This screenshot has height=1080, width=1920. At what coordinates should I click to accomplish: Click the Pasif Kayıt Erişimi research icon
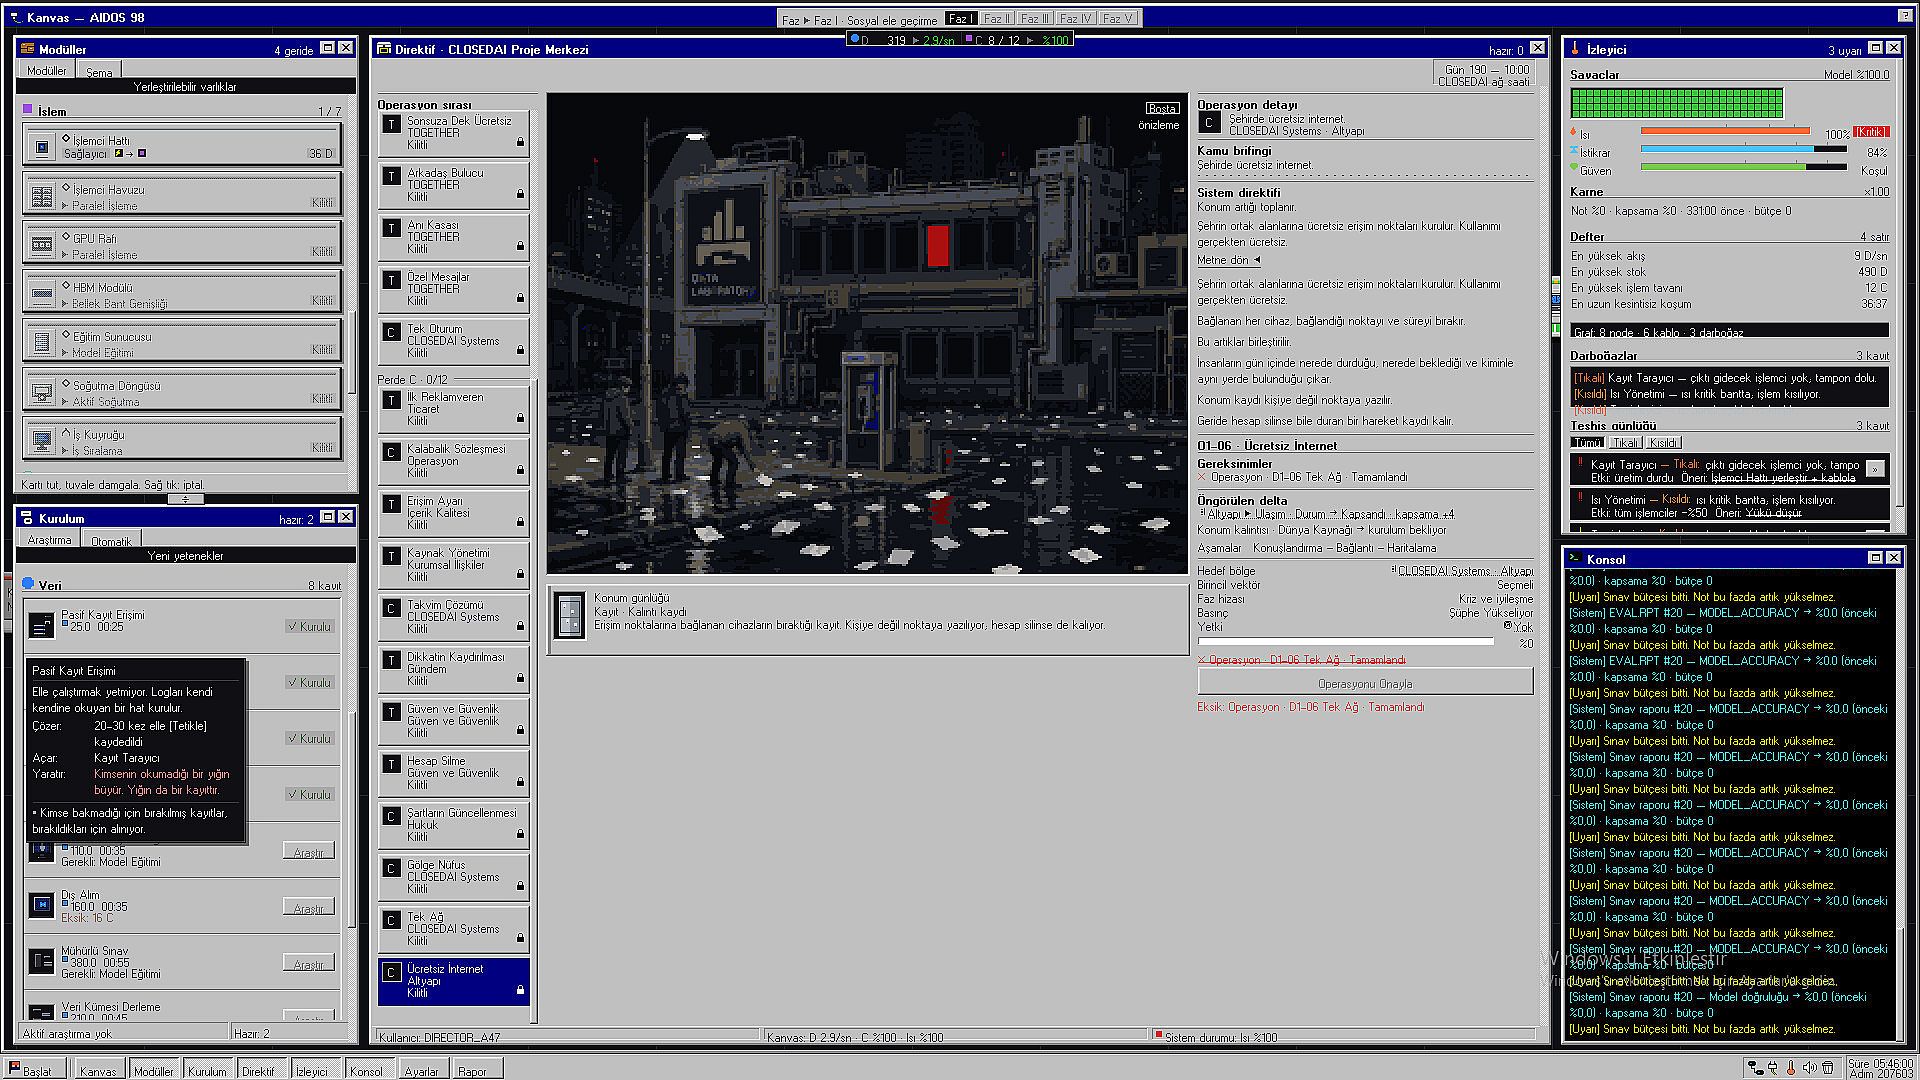41,626
